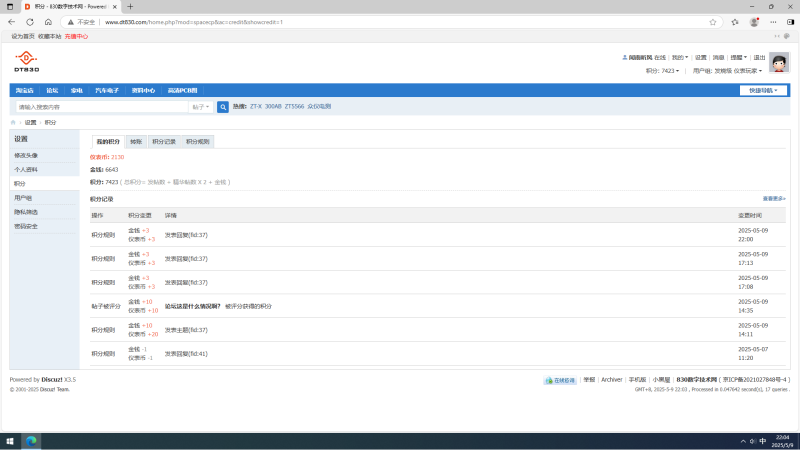Image resolution: width=800 pixels, height=450 pixels.
Task: Open the 快捷导航 quick navigation dropdown
Action: coord(764,90)
